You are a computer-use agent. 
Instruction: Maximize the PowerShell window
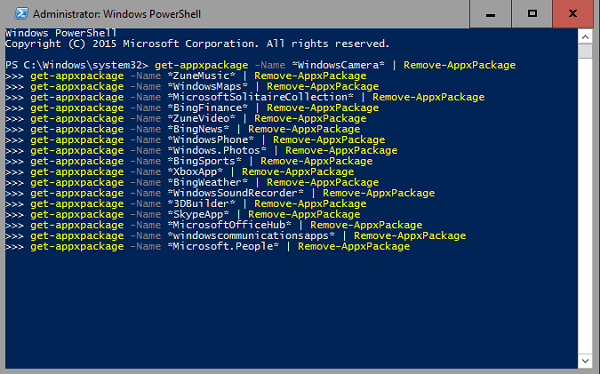click(x=532, y=14)
